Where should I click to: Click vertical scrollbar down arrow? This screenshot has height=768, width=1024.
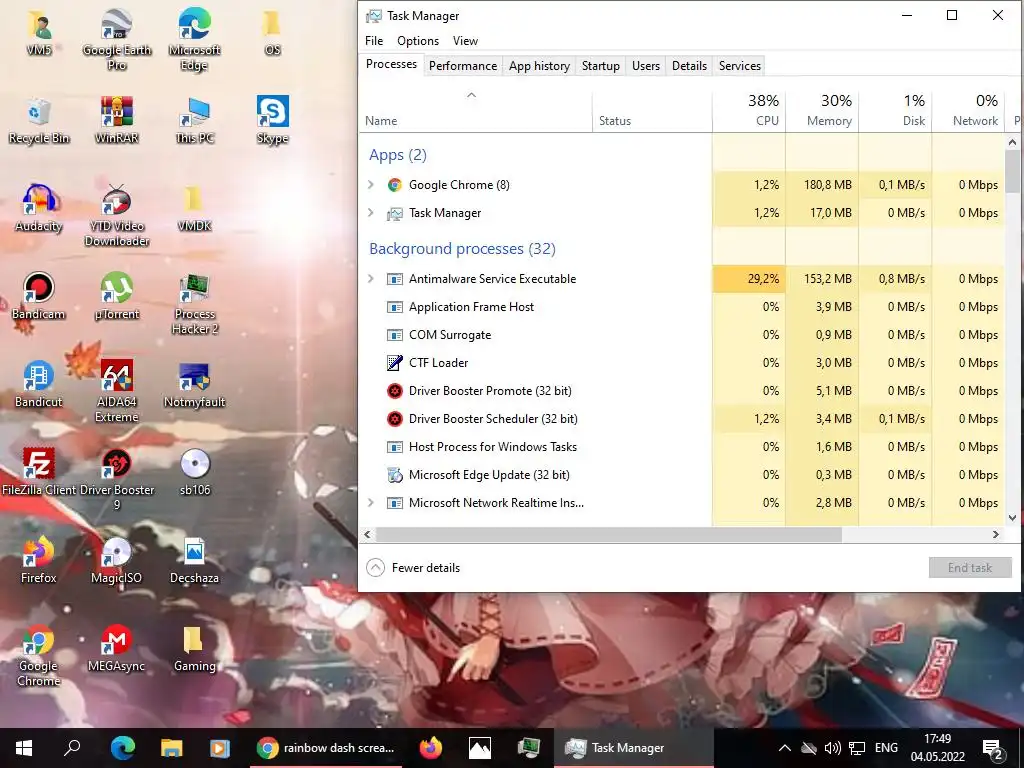point(1012,518)
